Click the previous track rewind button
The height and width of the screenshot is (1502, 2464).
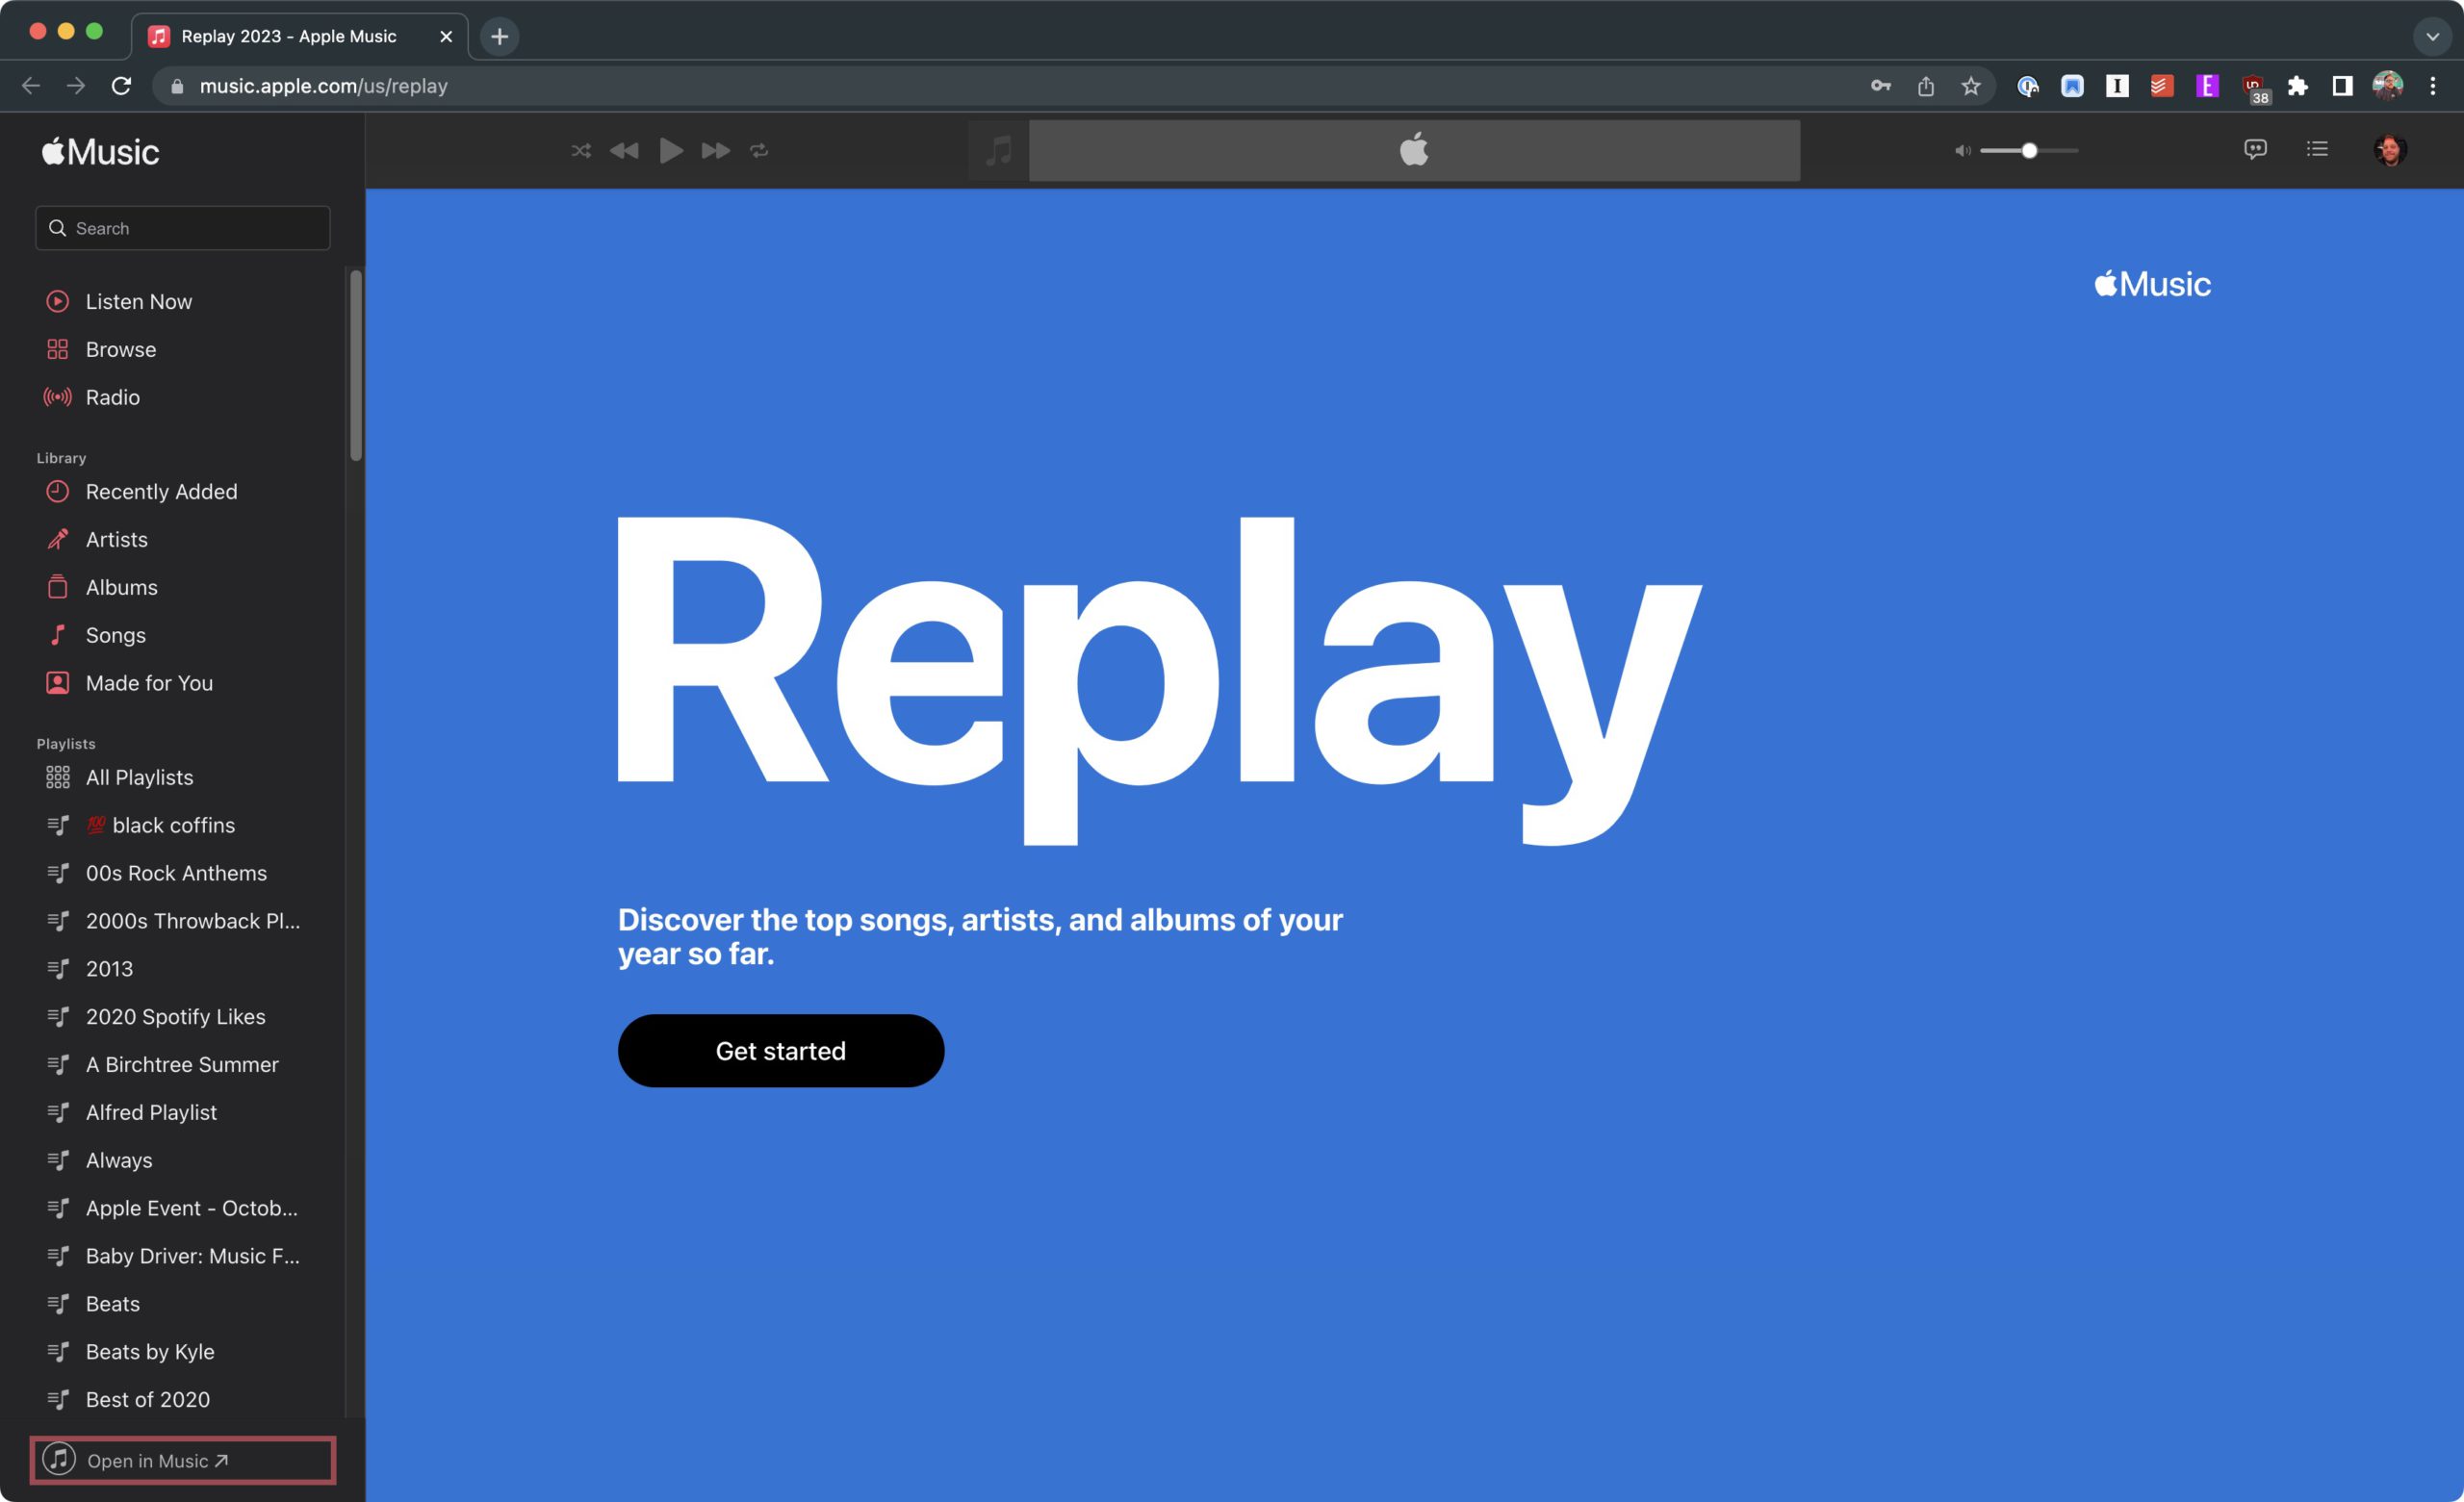624,151
